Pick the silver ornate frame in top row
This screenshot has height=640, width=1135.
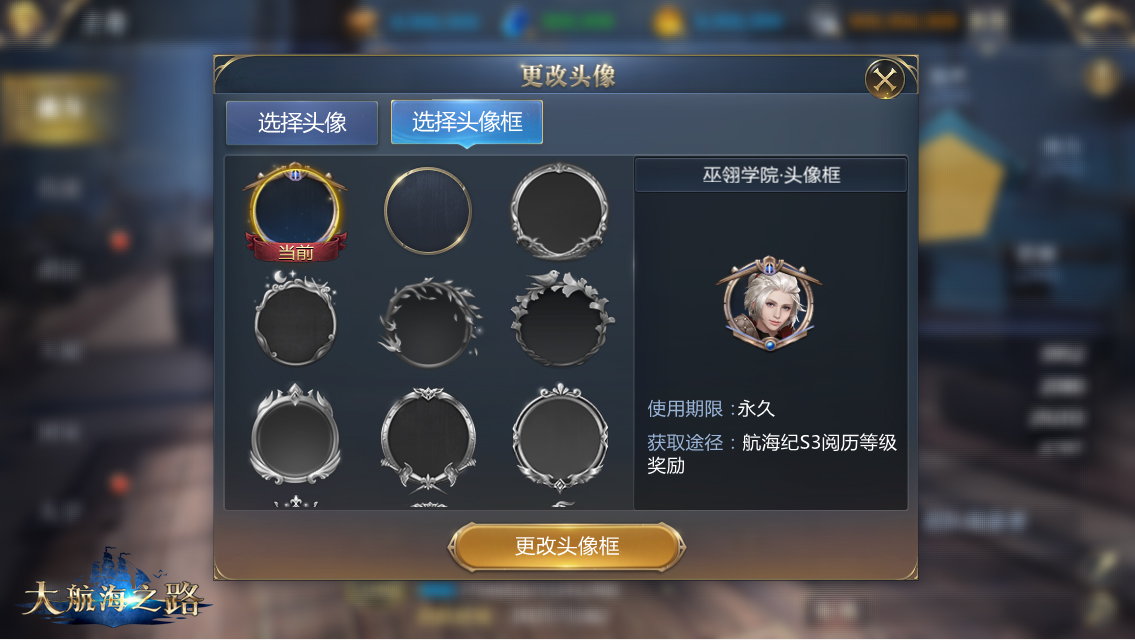[560, 211]
